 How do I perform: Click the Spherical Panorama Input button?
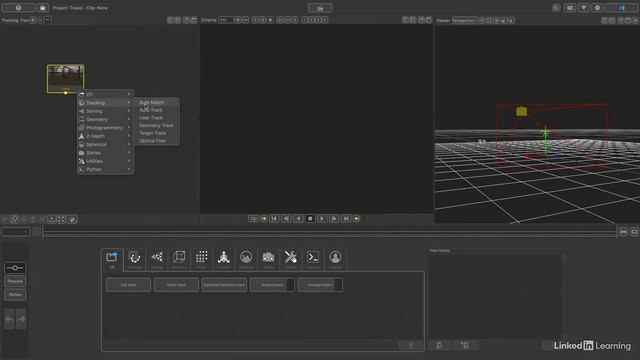point(224,285)
